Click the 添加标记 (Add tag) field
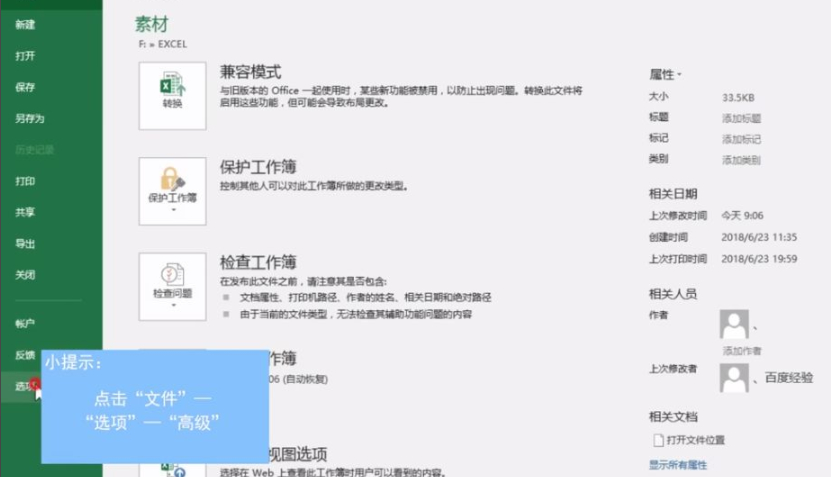This screenshot has height=477, width=831. click(741, 139)
